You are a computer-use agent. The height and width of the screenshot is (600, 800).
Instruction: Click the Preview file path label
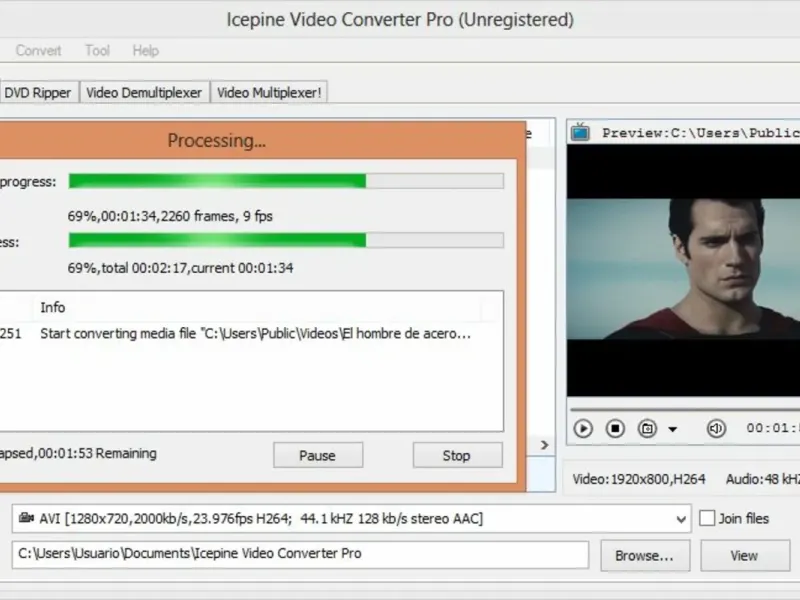tap(701, 133)
